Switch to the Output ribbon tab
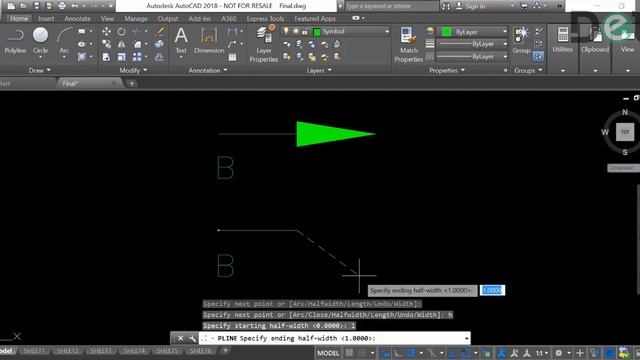640x360 pixels. tap(167, 18)
